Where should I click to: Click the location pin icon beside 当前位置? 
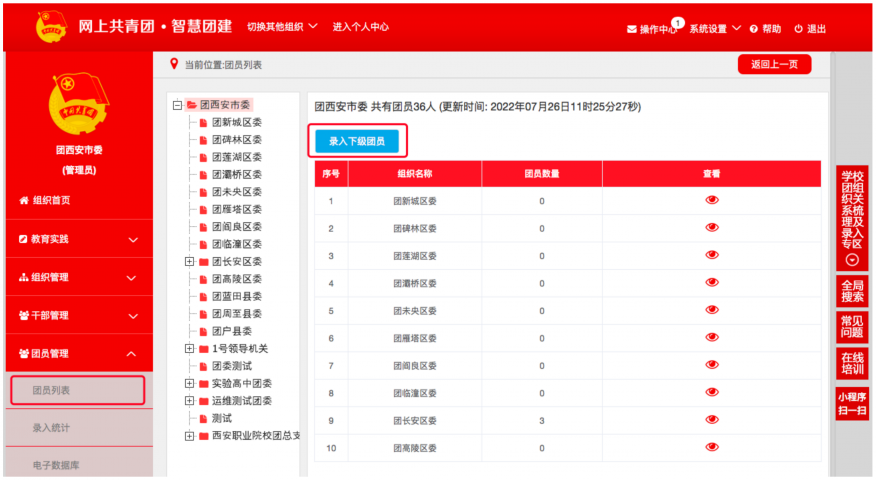click(x=174, y=65)
